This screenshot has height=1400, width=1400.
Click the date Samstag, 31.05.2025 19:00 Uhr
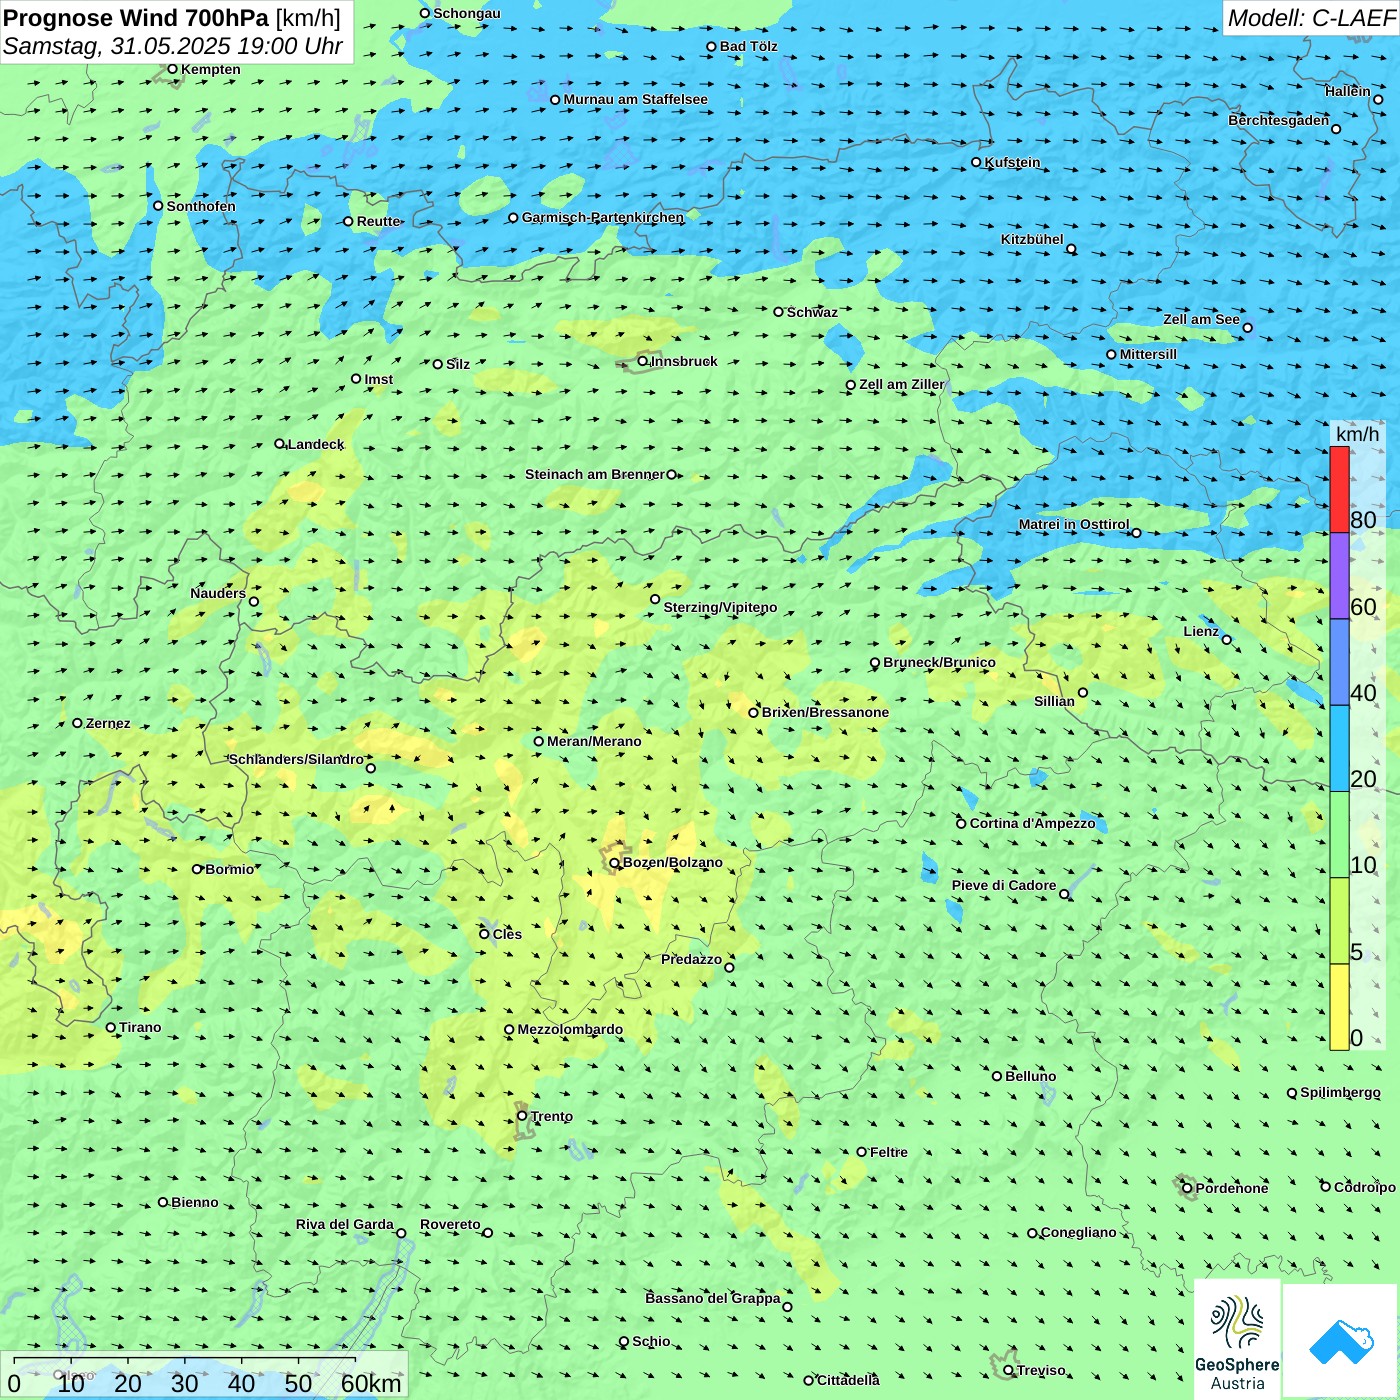click(x=173, y=46)
